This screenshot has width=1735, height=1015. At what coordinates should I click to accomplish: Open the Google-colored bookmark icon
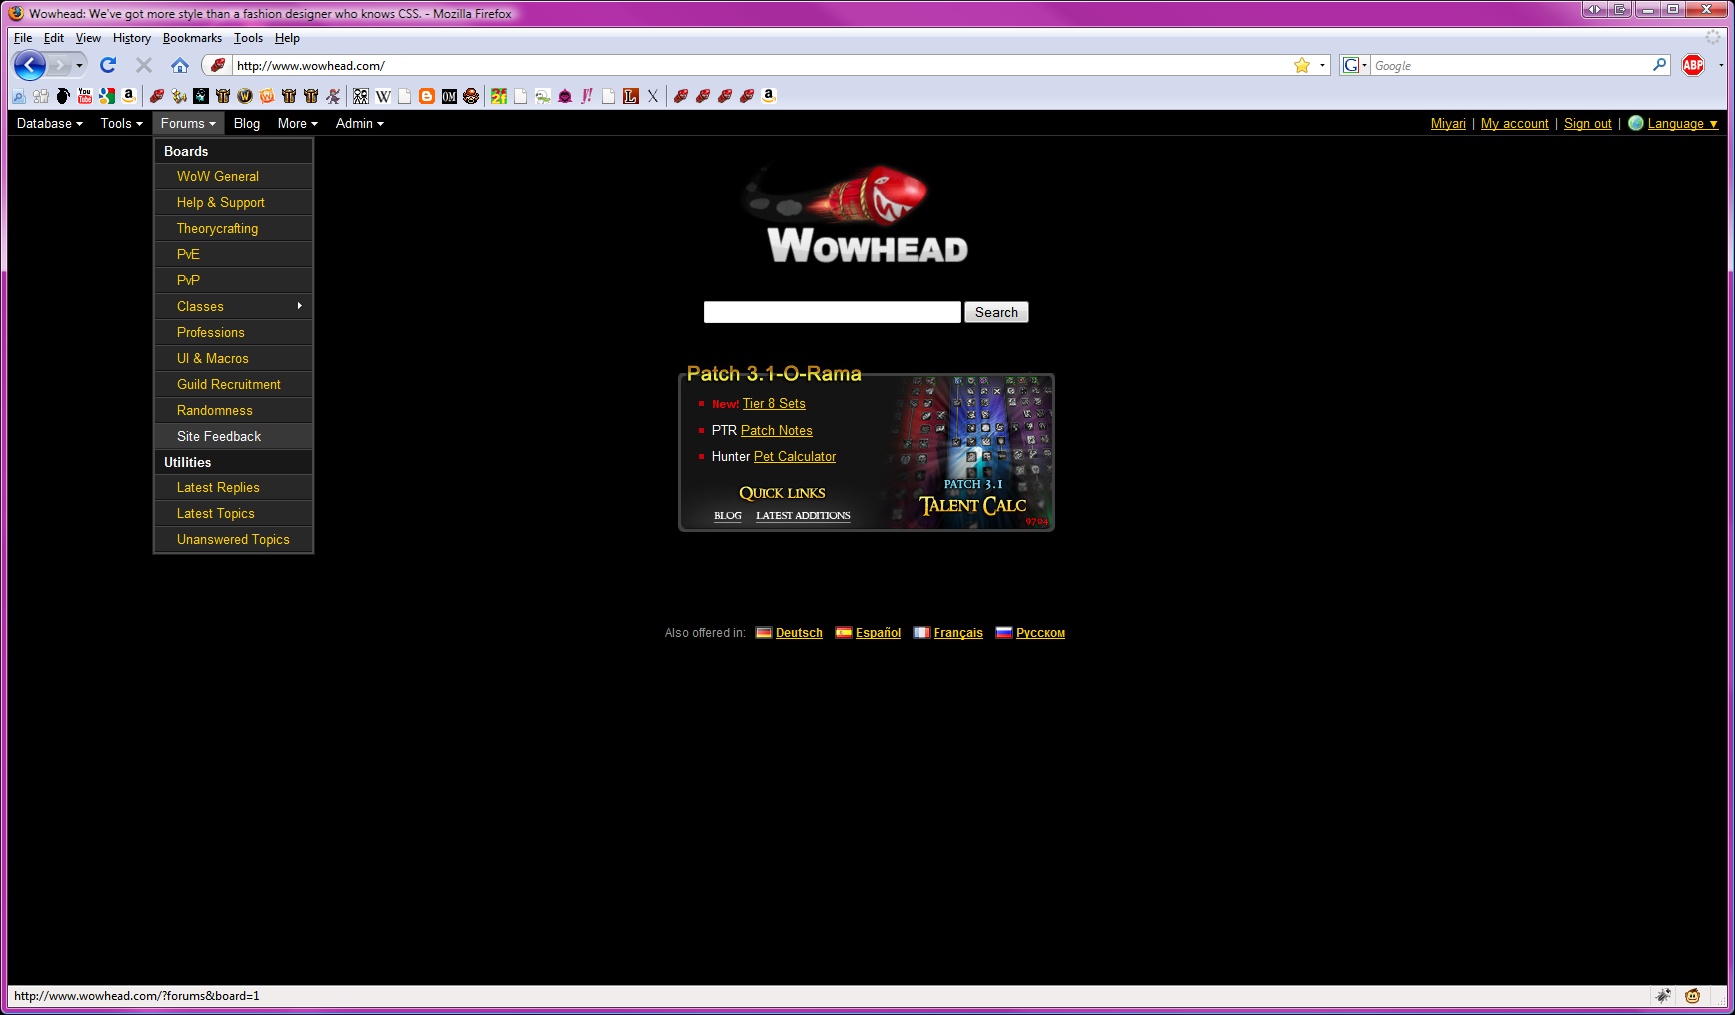tap(107, 96)
